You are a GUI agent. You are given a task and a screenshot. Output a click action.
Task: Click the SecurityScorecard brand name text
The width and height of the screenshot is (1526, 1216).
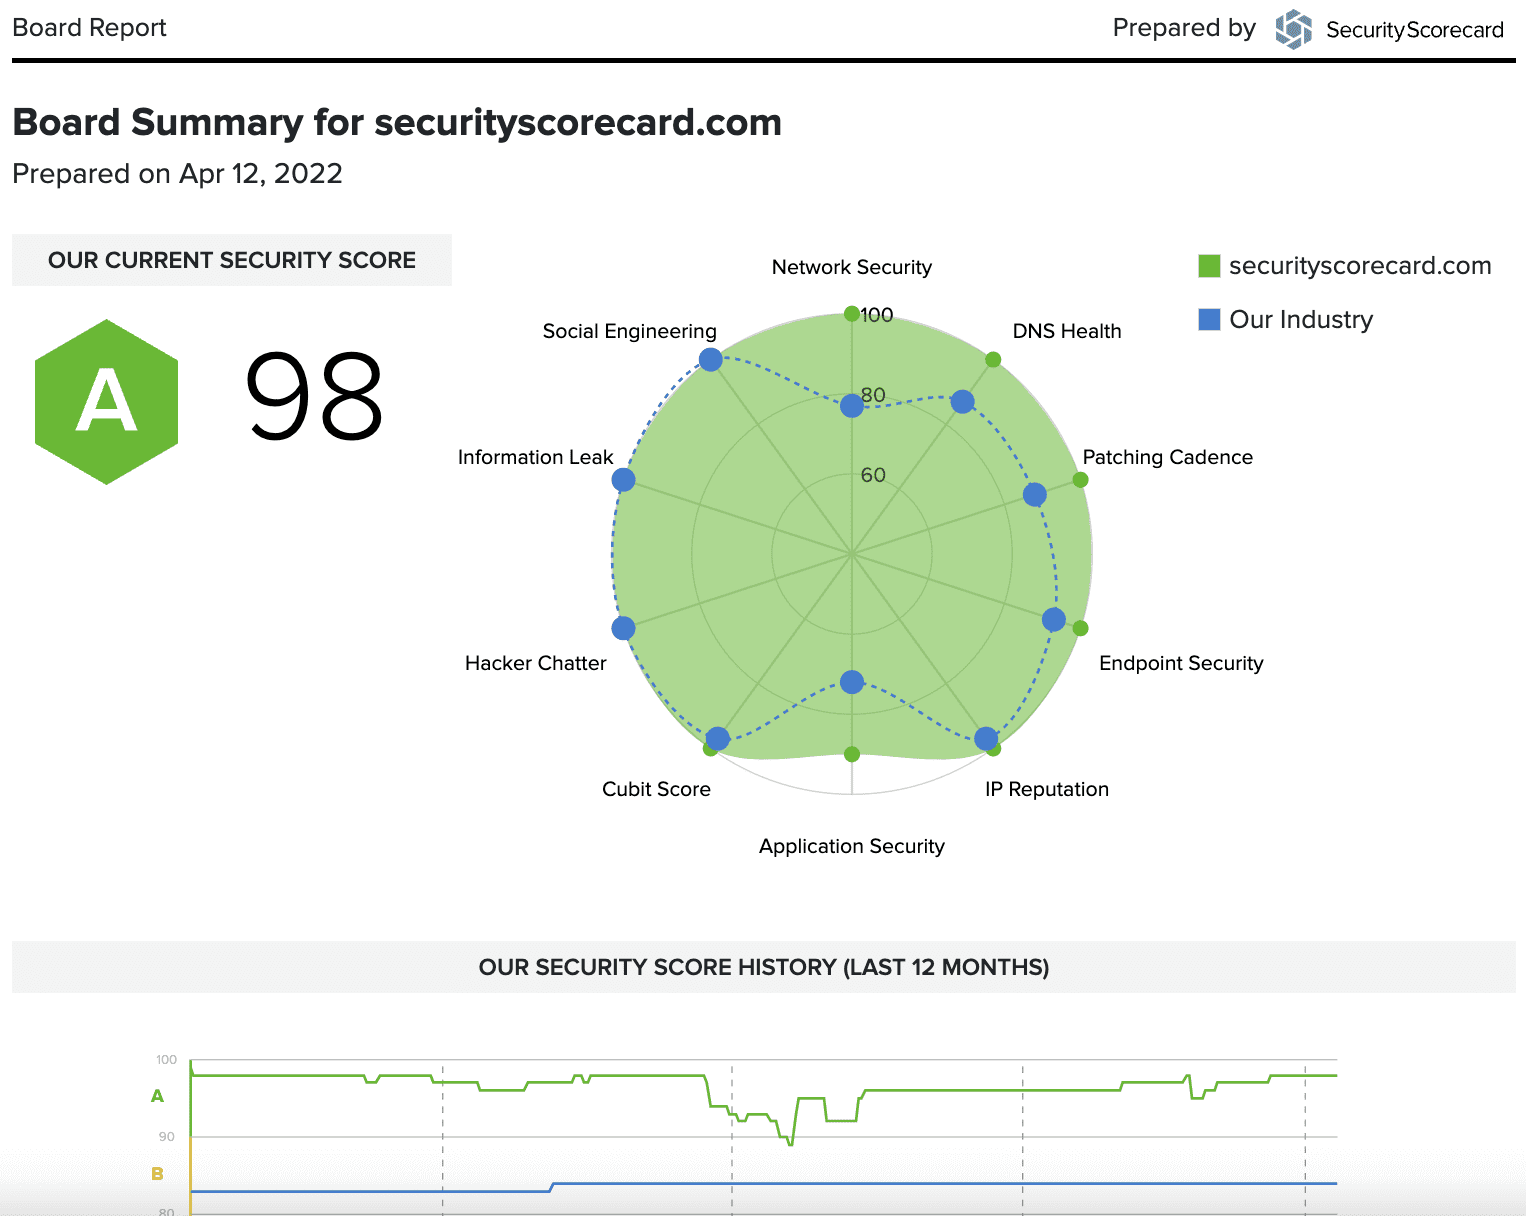click(x=1415, y=30)
